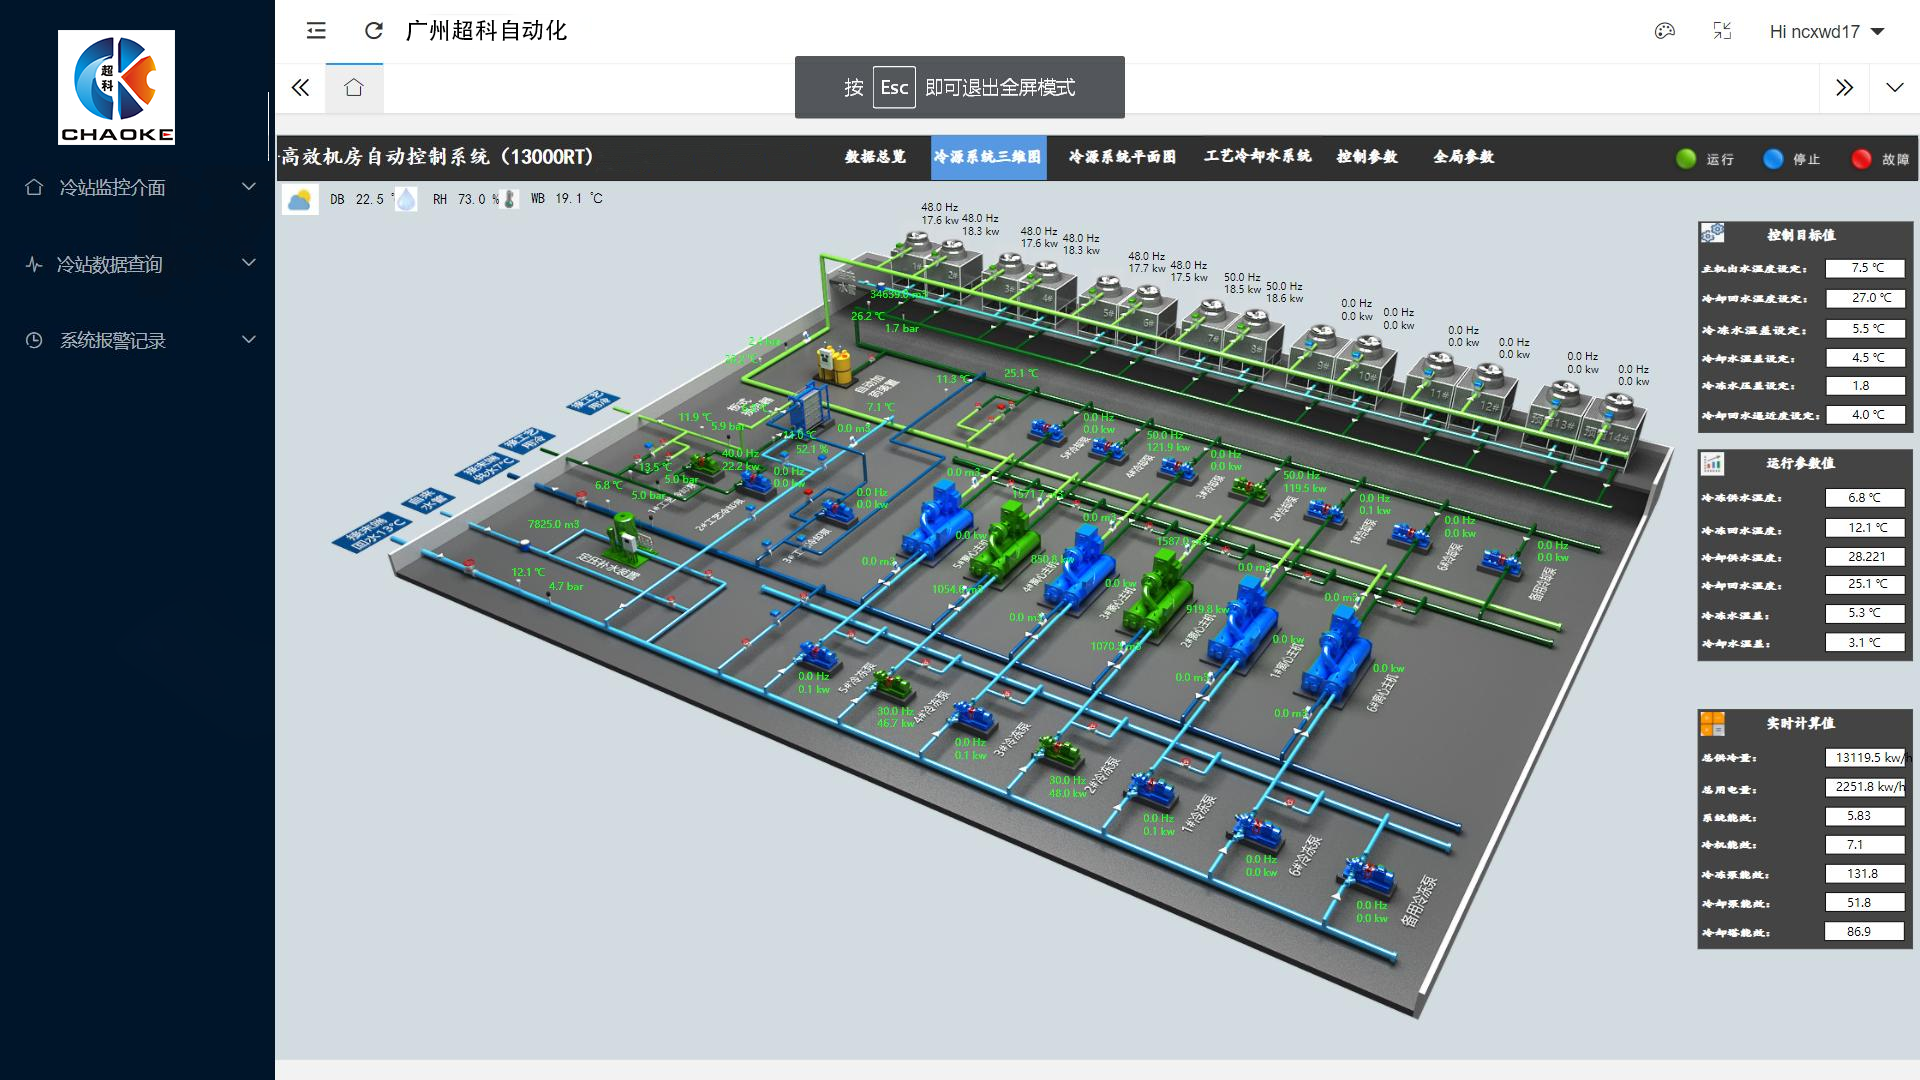Click the sidebar collapse menu icon
The image size is (1920, 1080).
(x=316, y=31)
